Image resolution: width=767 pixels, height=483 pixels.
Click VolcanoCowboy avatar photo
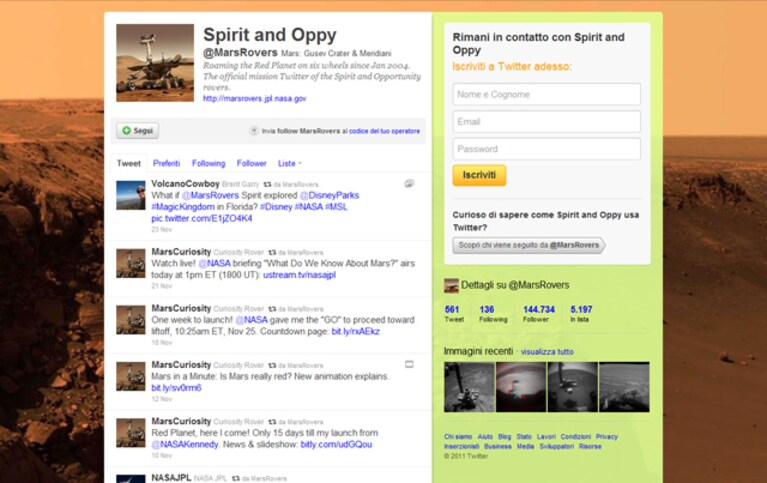point(131,195)
